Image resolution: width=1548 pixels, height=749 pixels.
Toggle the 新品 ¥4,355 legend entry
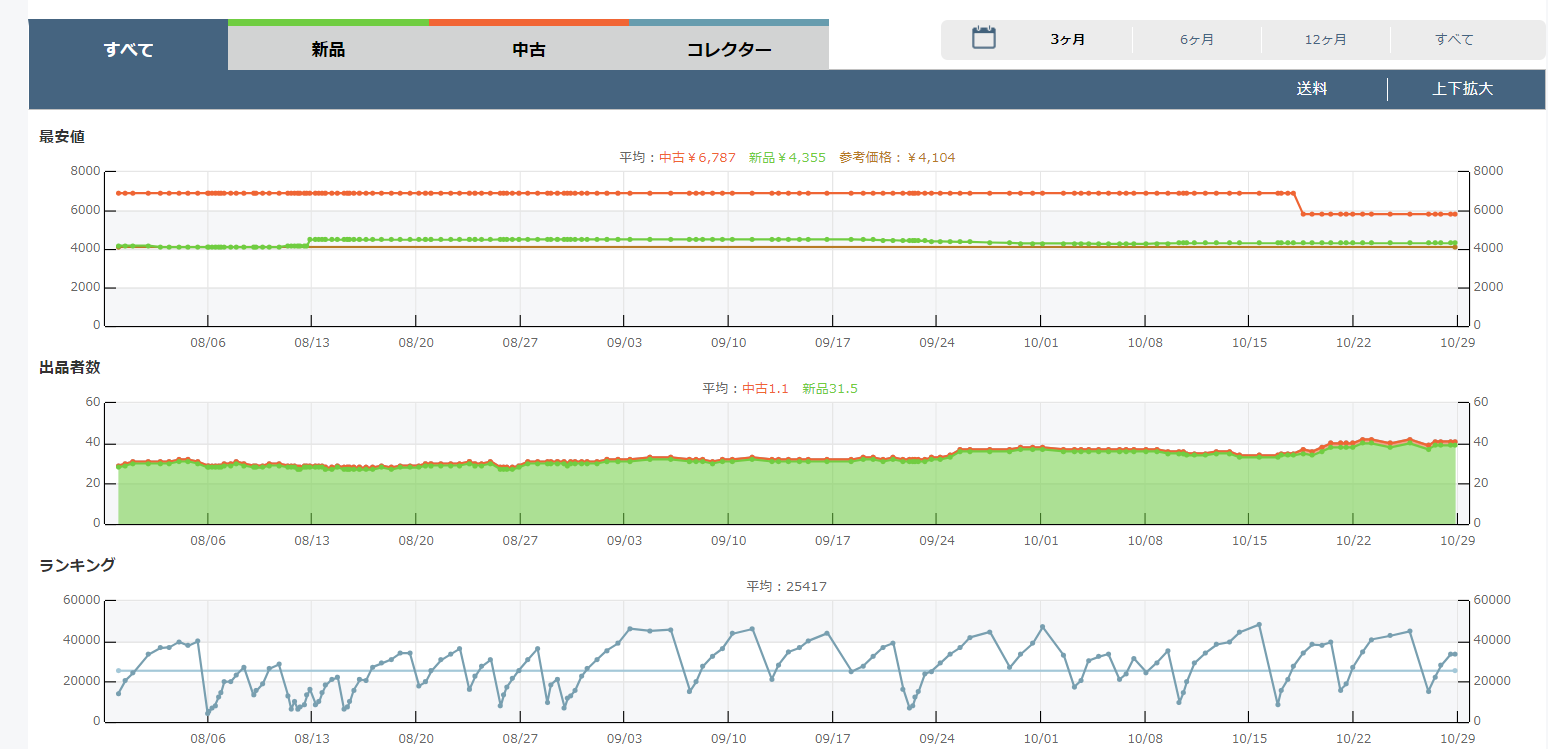[x=787, y=157]
